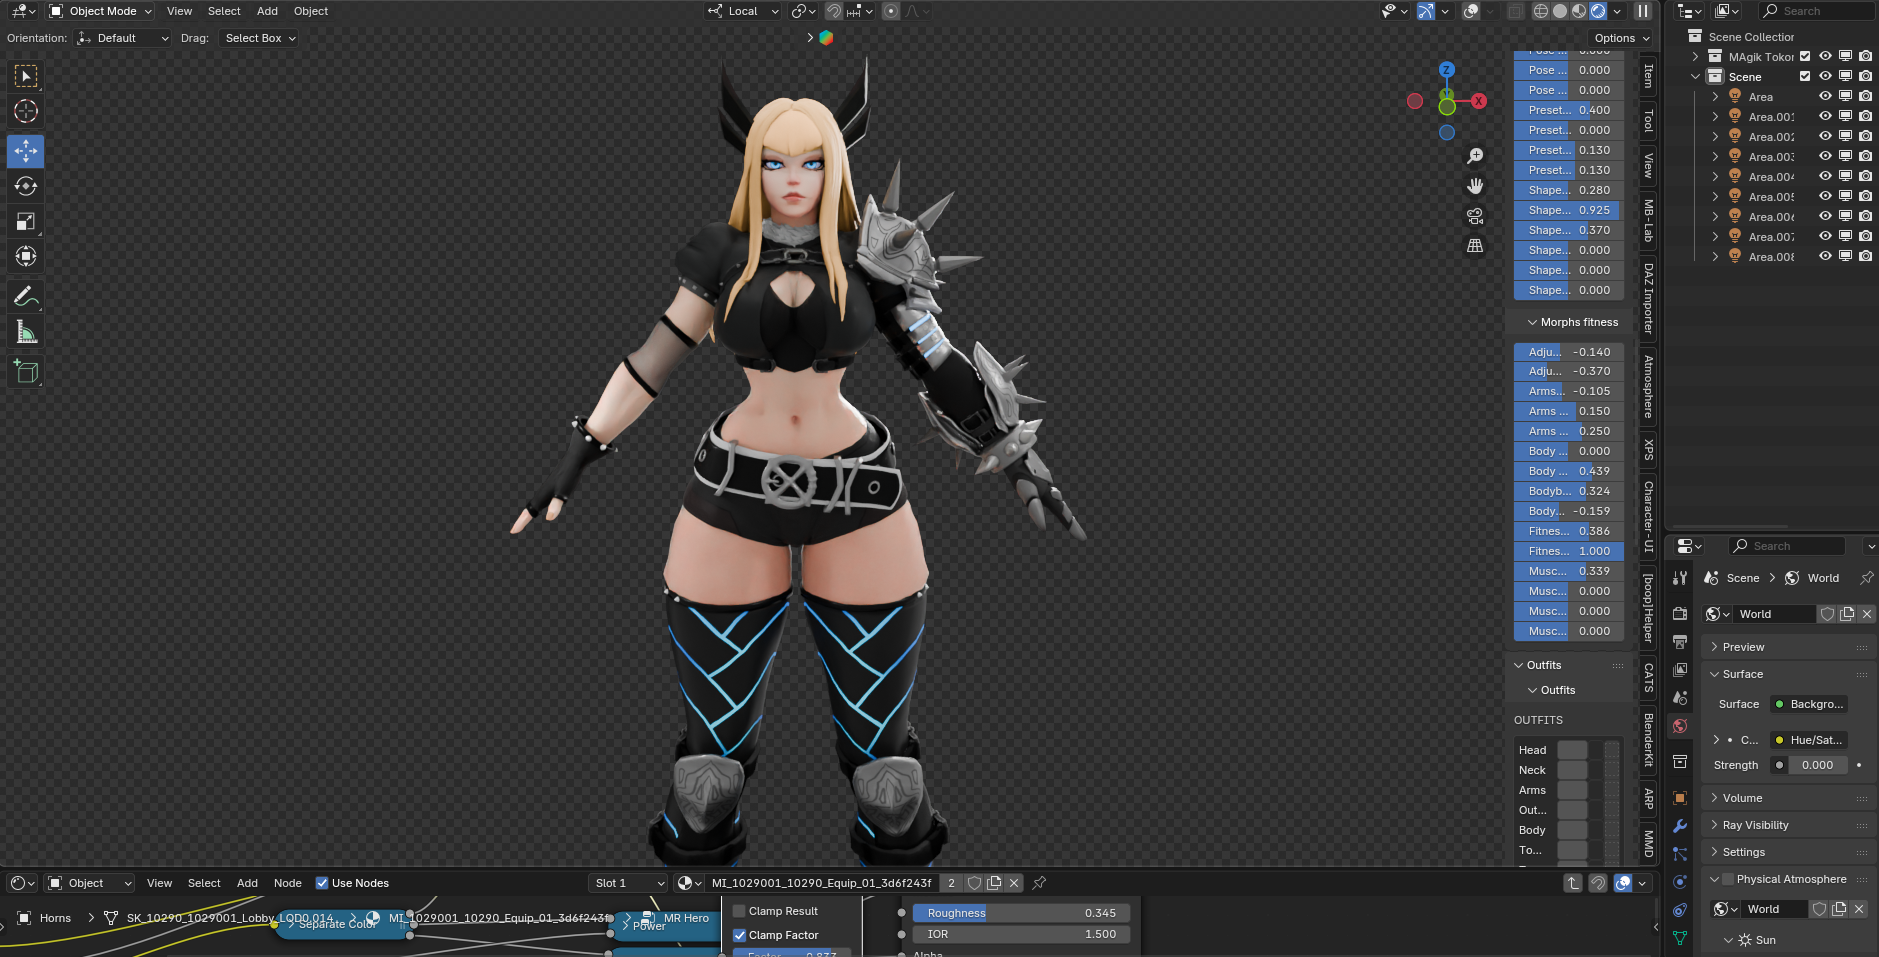Activate the Select Box tool icon
Viewport: 1879px width, 957px height.
26,76
